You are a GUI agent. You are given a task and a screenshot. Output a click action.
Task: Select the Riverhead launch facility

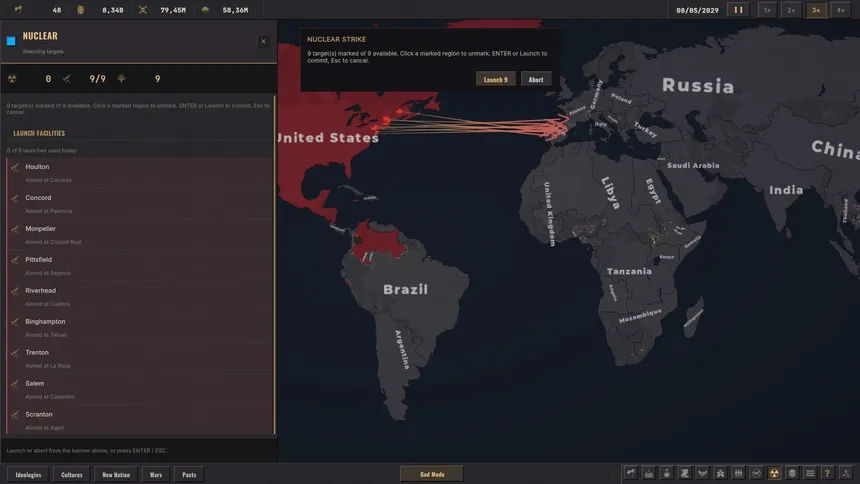140,297
